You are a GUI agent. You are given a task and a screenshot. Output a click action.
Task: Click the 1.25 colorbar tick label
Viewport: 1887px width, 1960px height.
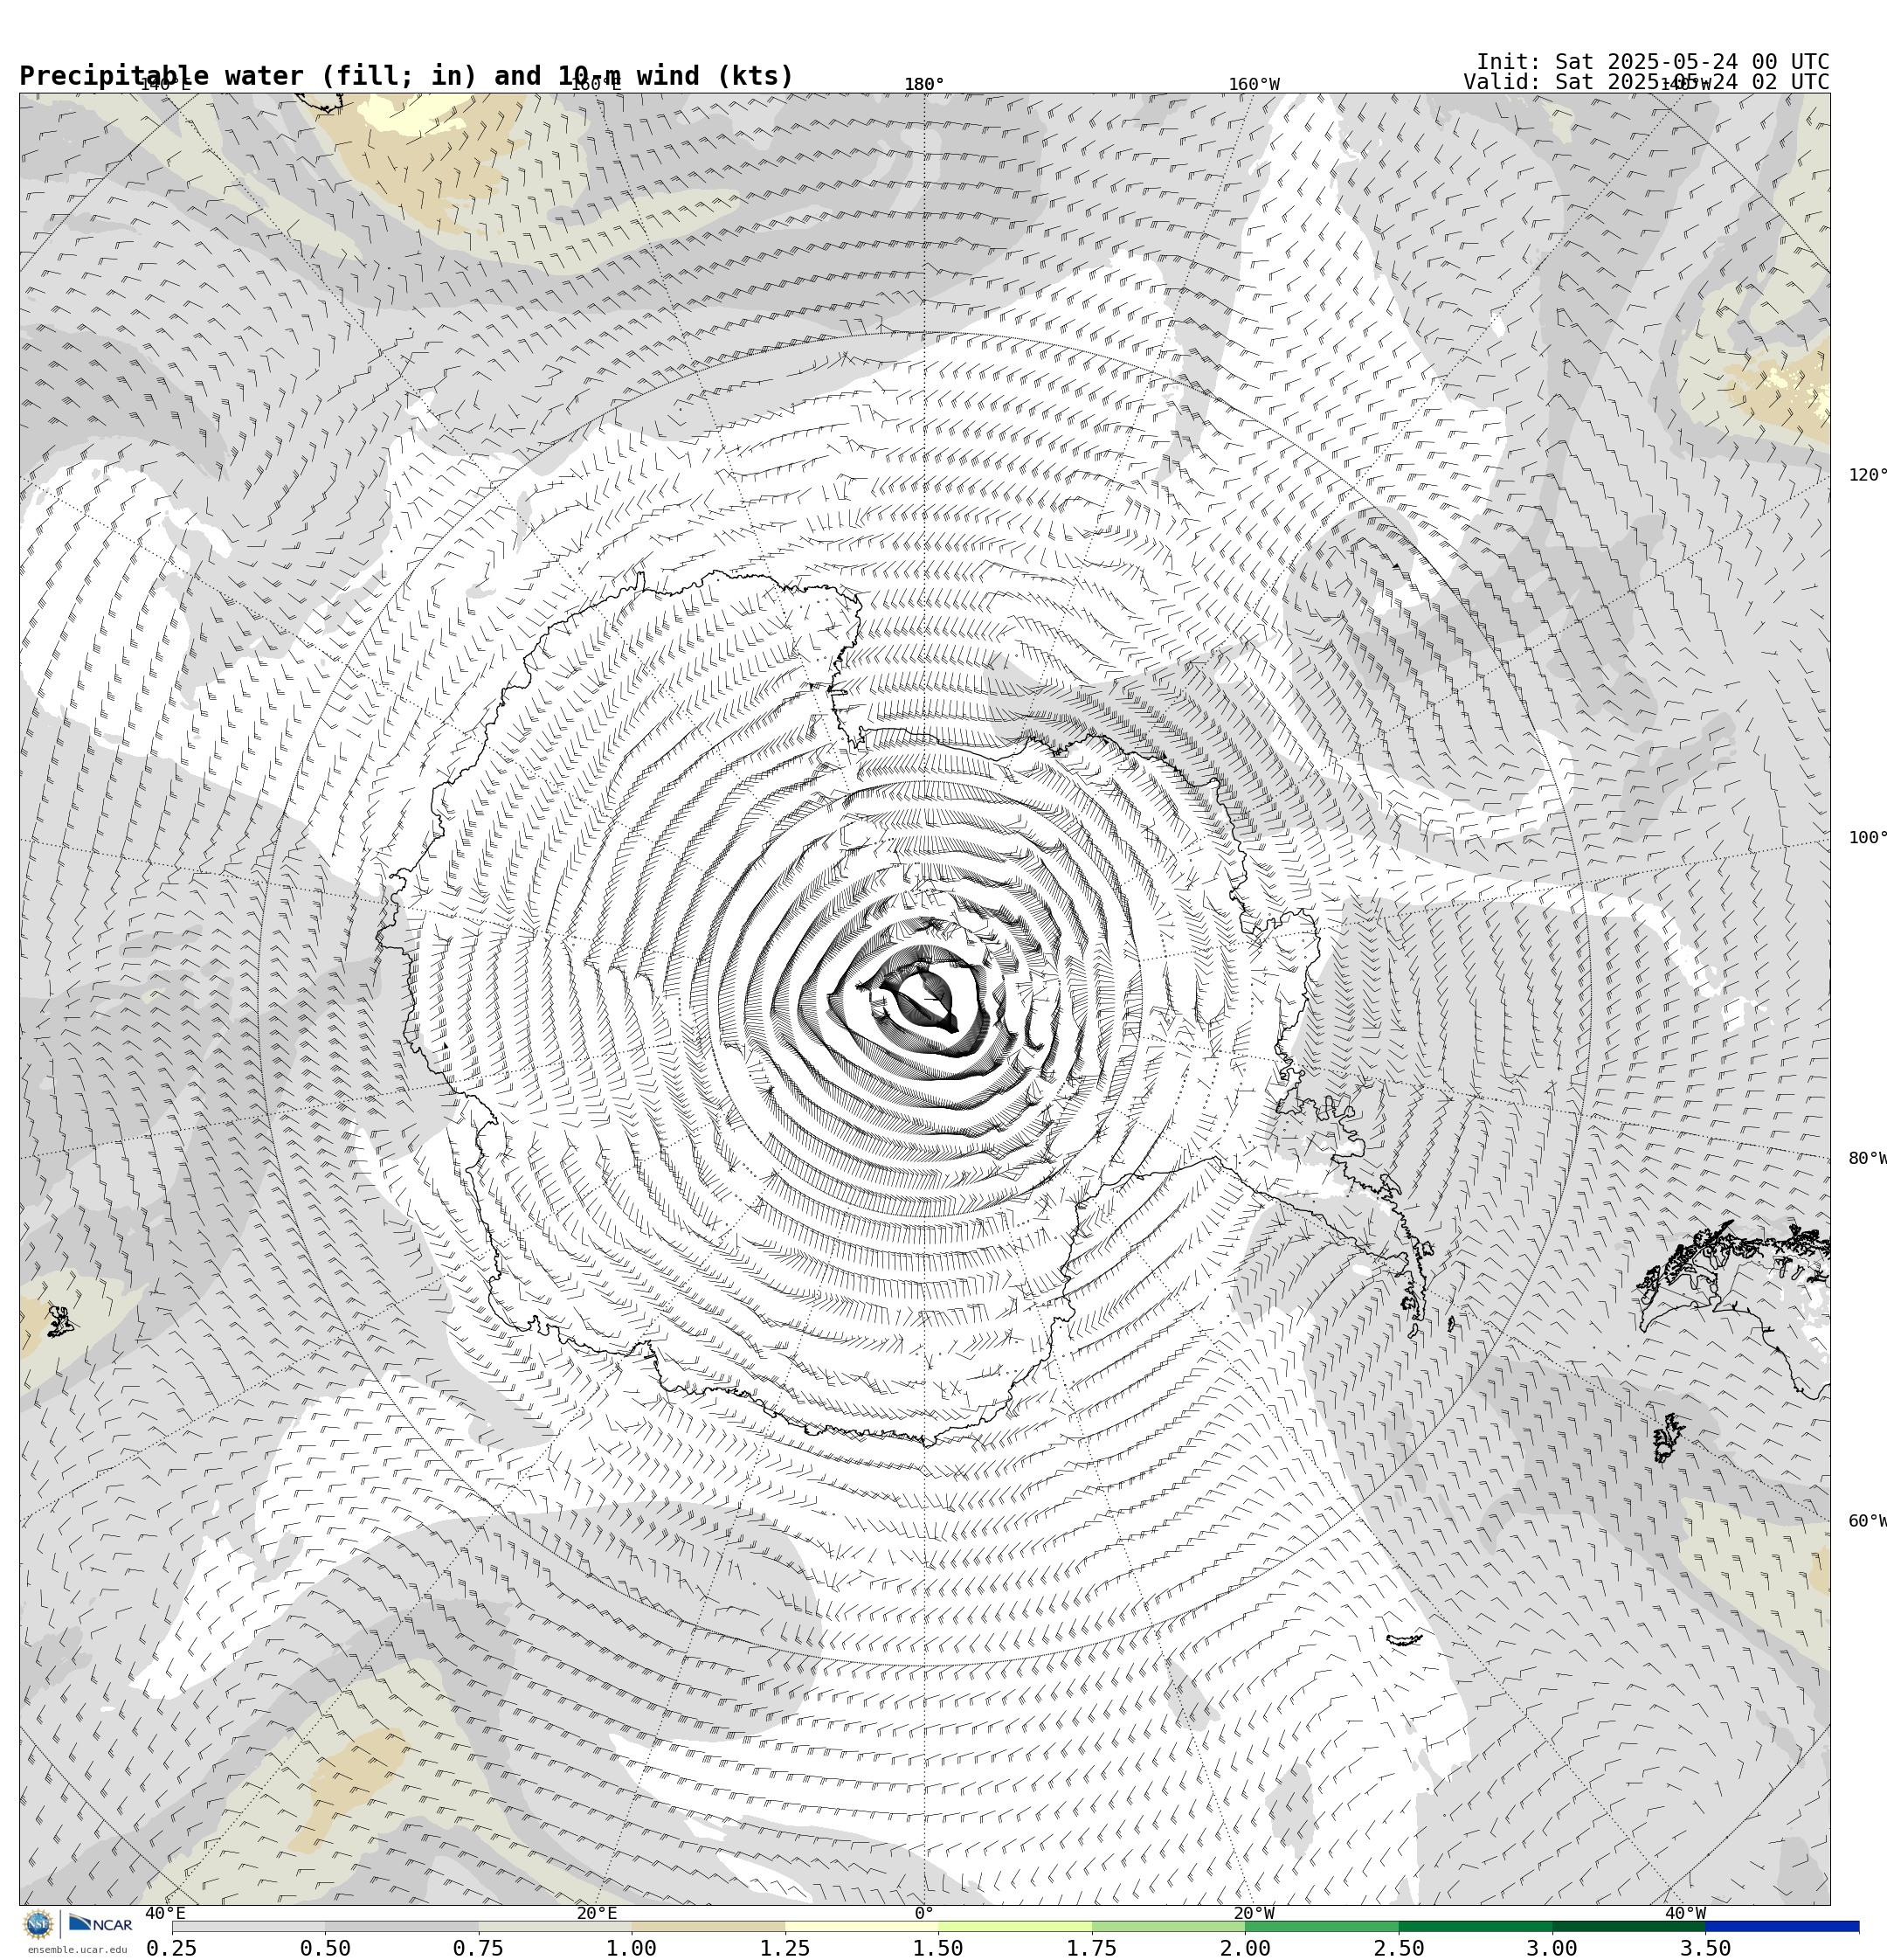(785, 1948)
